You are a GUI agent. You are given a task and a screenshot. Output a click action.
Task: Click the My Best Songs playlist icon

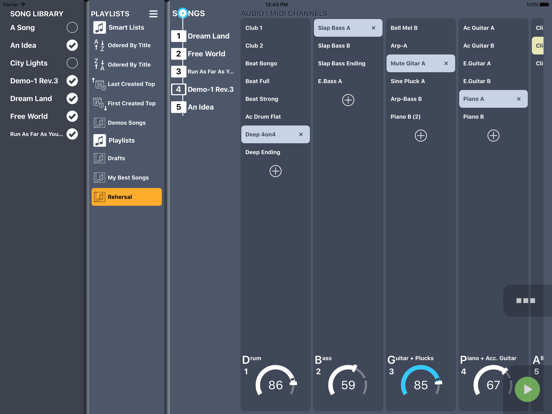pos(99,177)
